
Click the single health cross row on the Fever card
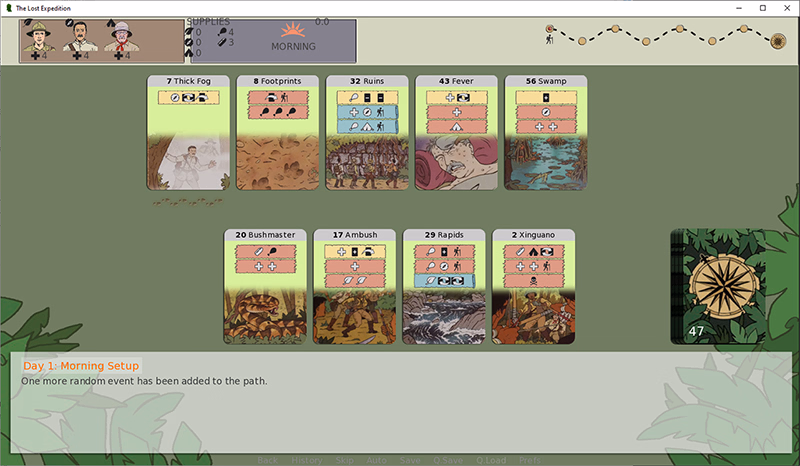457,112
